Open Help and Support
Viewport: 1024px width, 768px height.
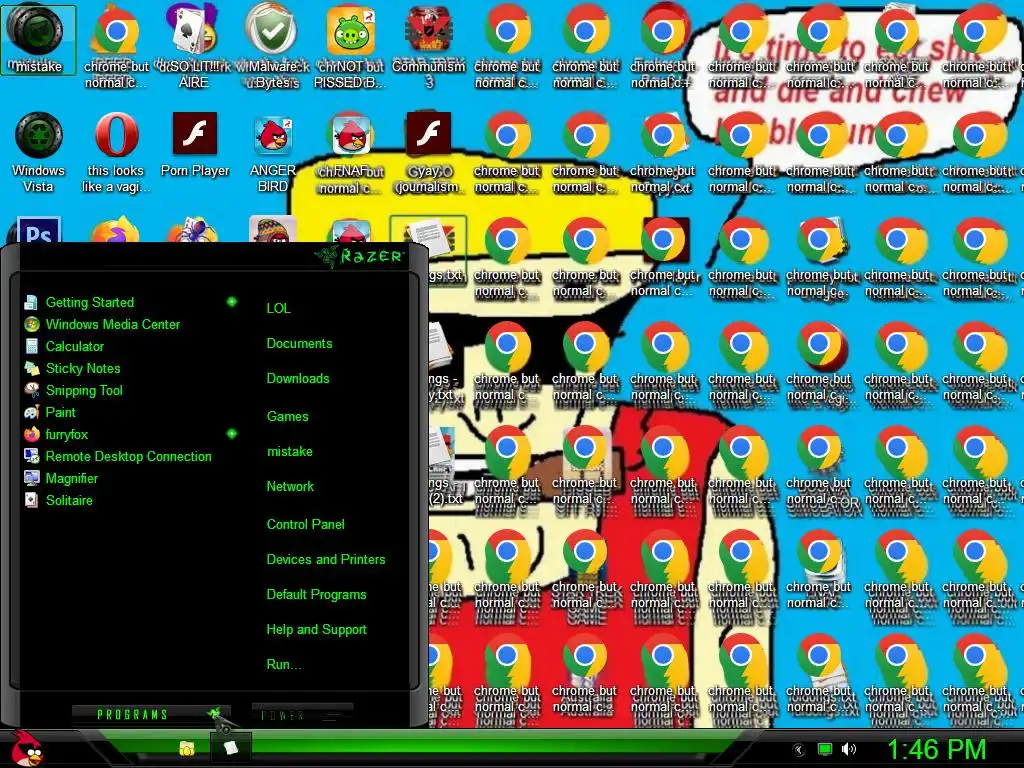(x=316, y=630)
